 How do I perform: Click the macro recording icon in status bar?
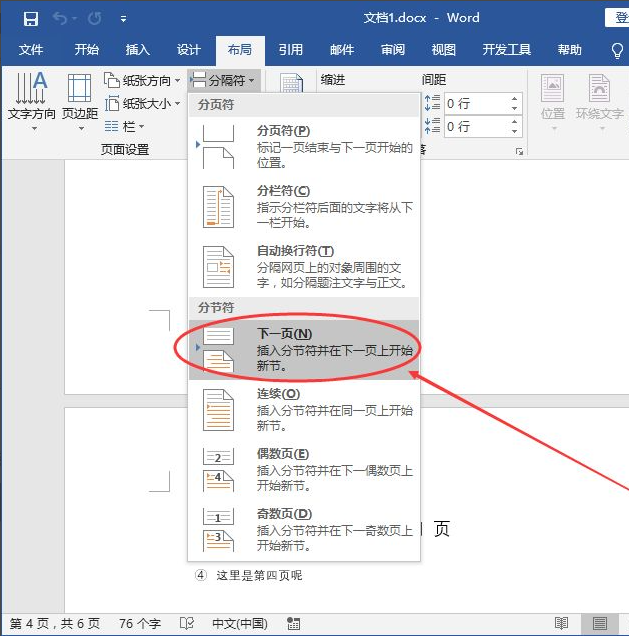click(293, 624)
